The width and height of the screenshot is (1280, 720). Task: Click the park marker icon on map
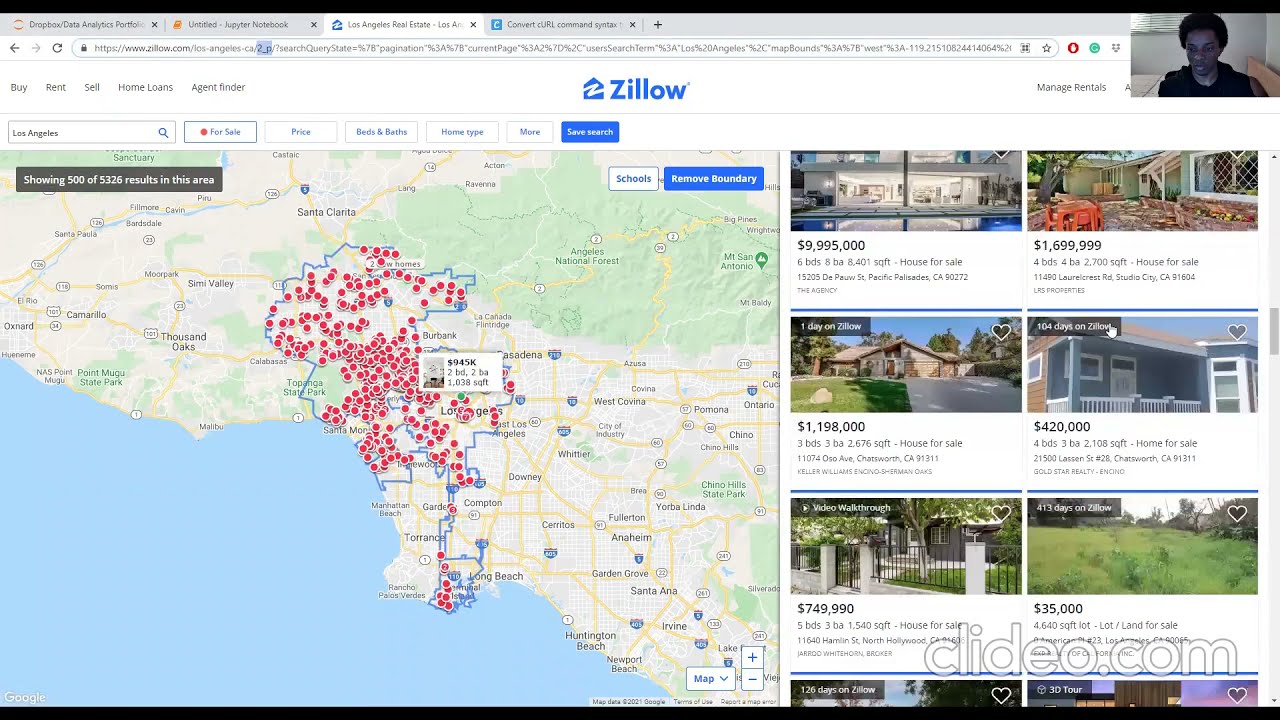762,259
